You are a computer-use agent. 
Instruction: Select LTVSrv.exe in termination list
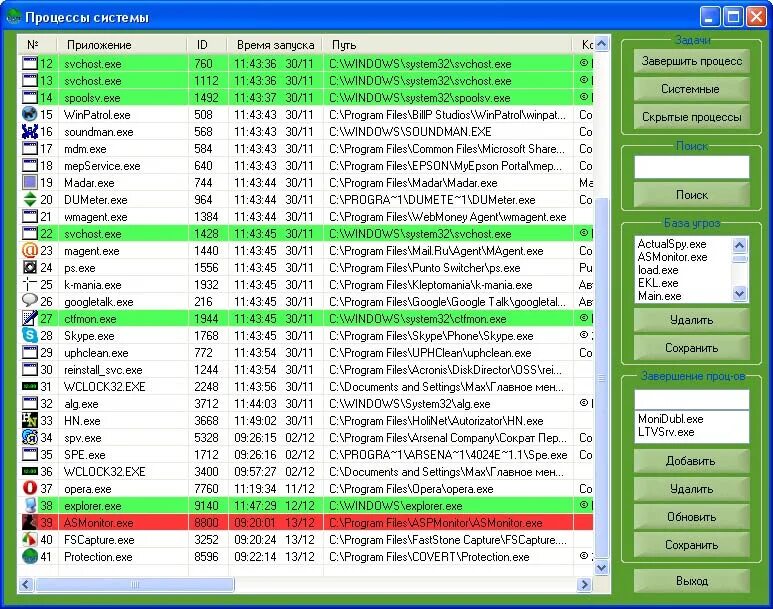pos(666,432)
